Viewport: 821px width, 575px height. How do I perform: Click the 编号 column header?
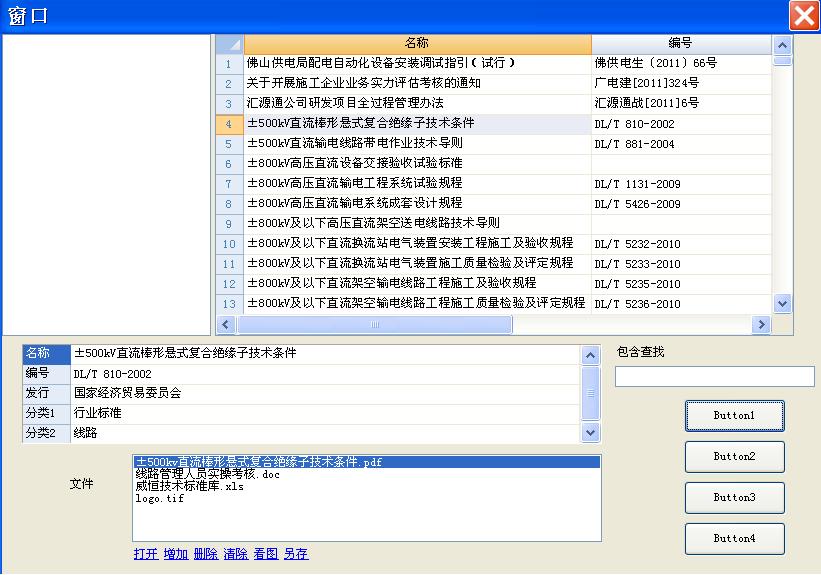click(x=680, y=44)
